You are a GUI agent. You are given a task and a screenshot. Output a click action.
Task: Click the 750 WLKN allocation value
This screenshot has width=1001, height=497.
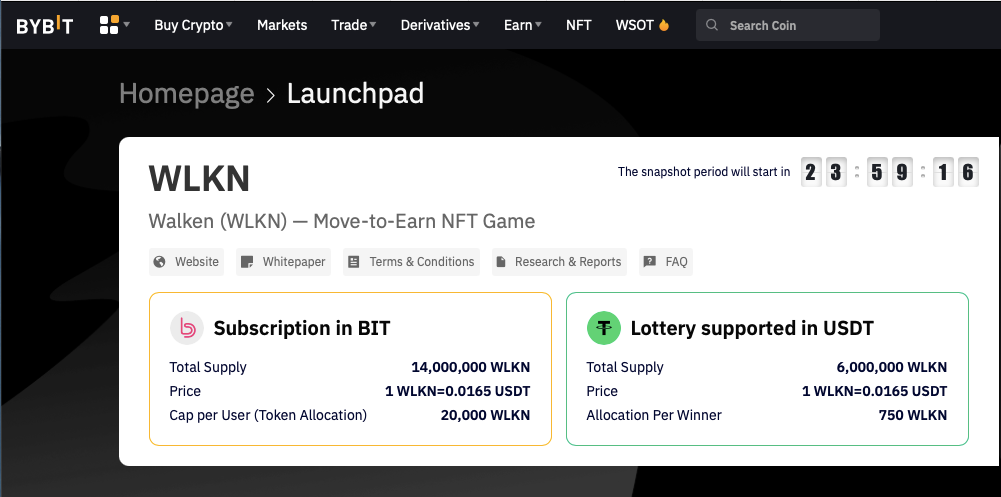click(x=913, y=416)
